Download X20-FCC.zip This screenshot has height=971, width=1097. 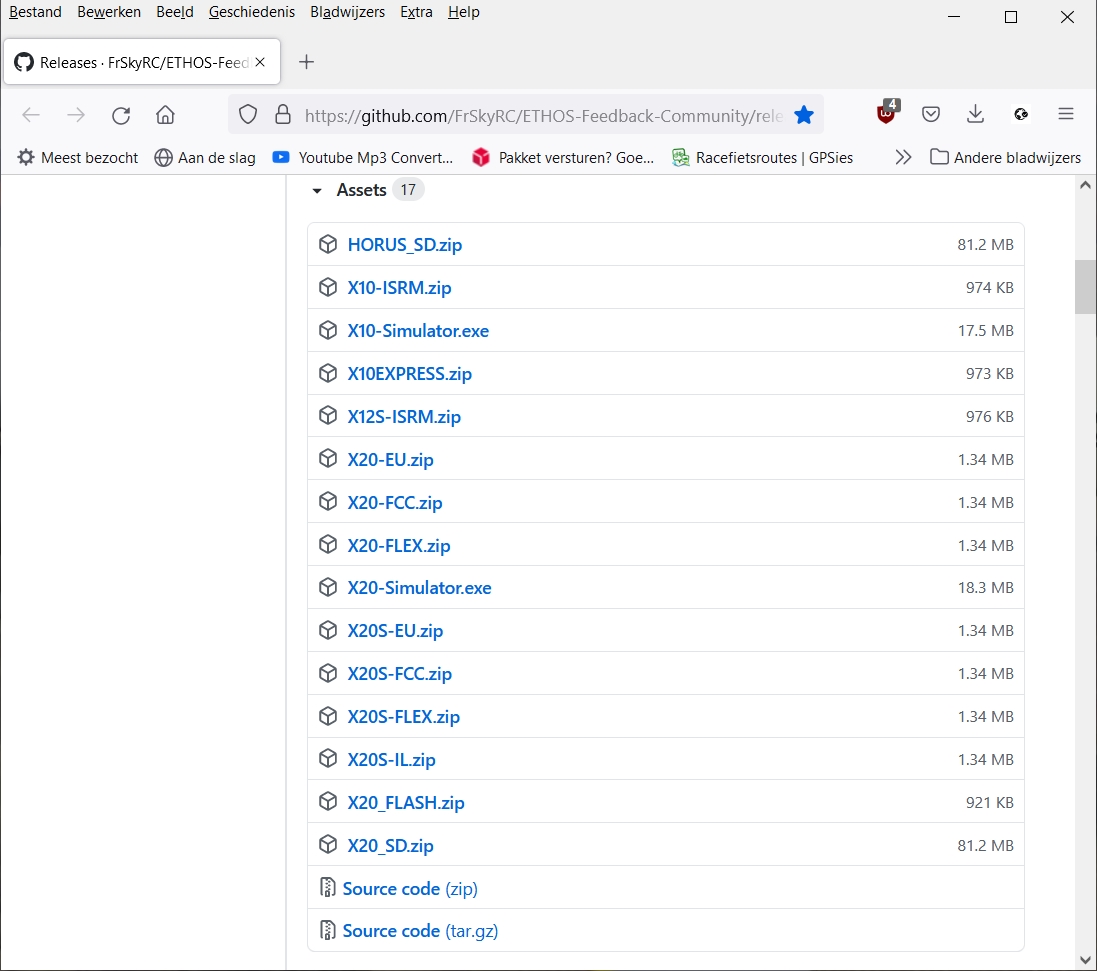[x=395, y=502]
